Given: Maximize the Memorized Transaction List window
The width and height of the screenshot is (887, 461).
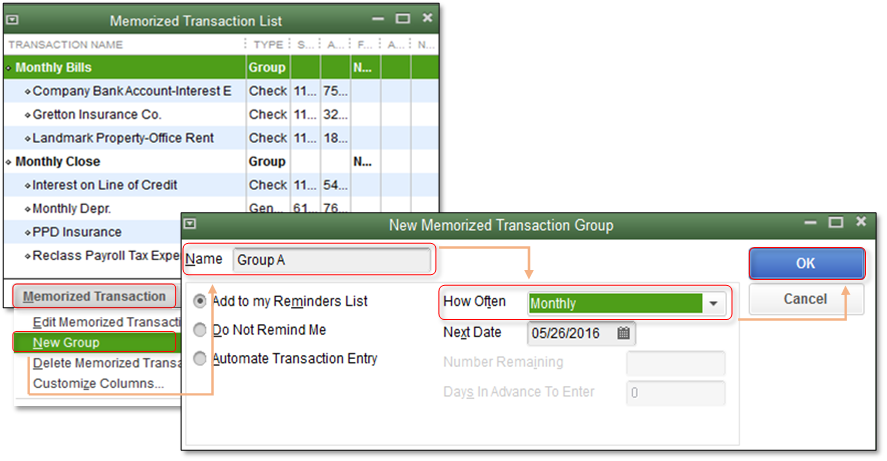Looking at the screenshot, I should (403, 18).
